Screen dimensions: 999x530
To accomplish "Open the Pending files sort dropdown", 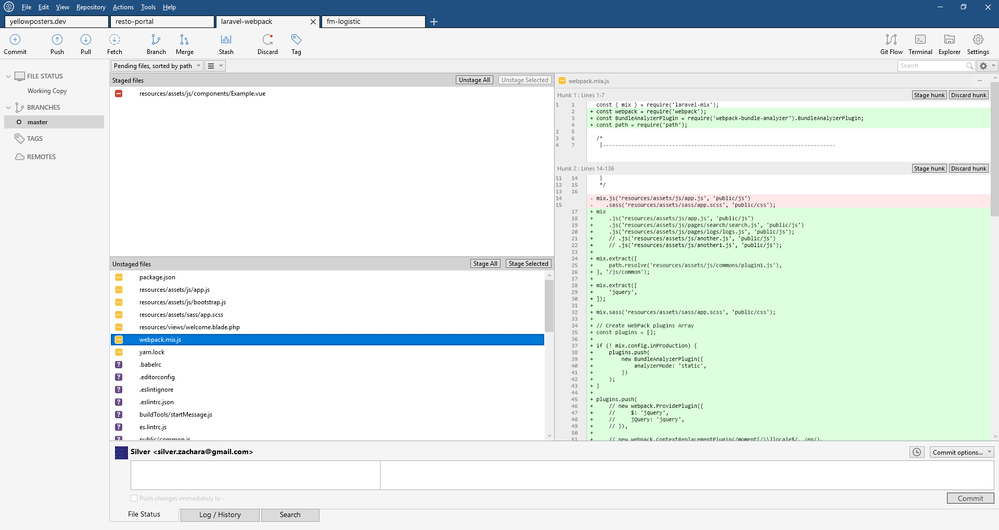I will (157, 66).
